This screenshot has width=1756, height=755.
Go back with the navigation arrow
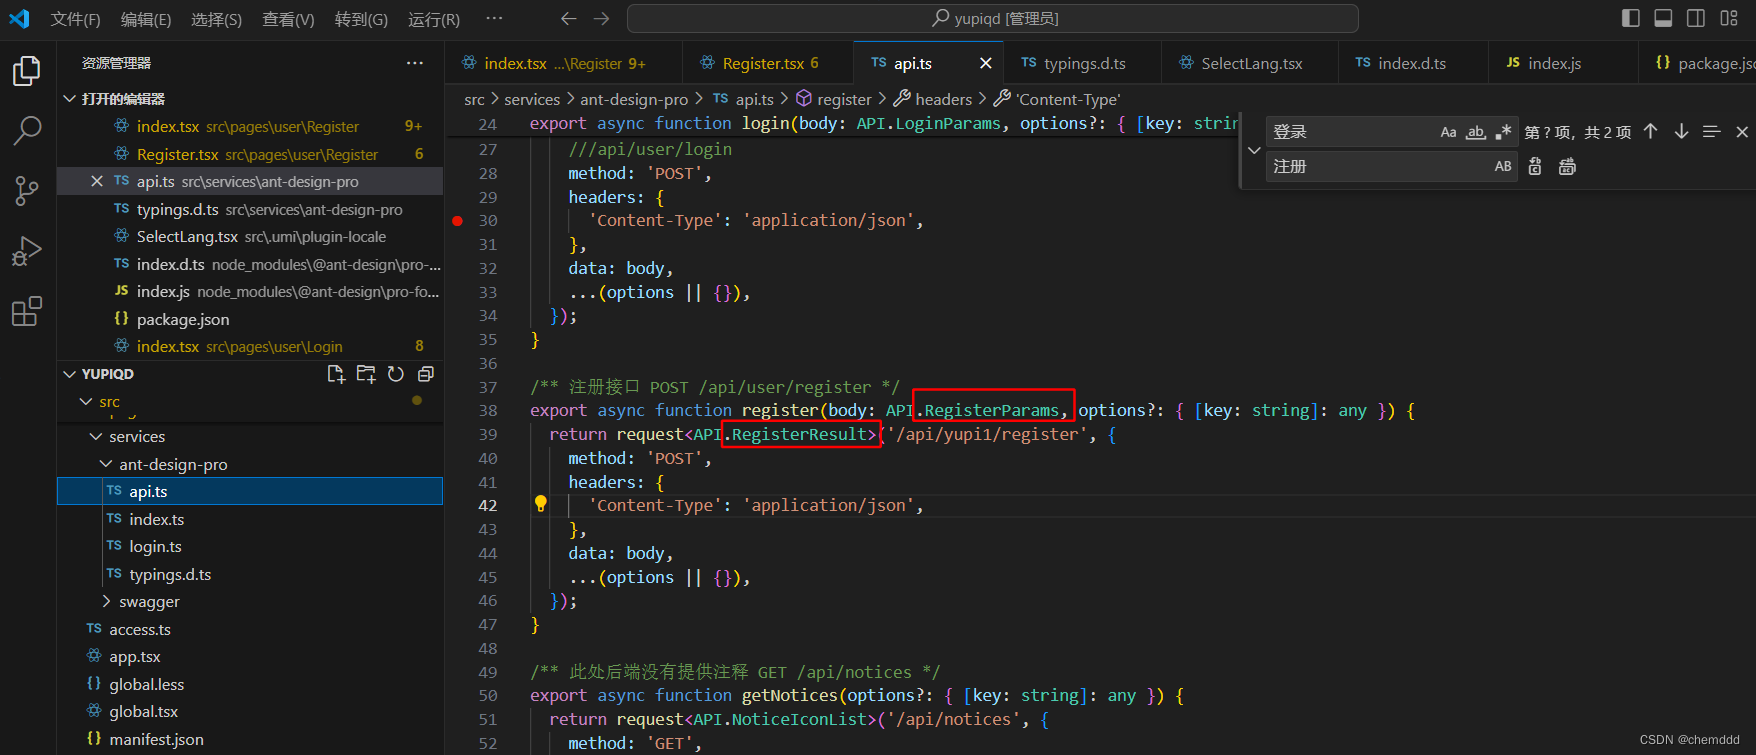pos(568,18)
